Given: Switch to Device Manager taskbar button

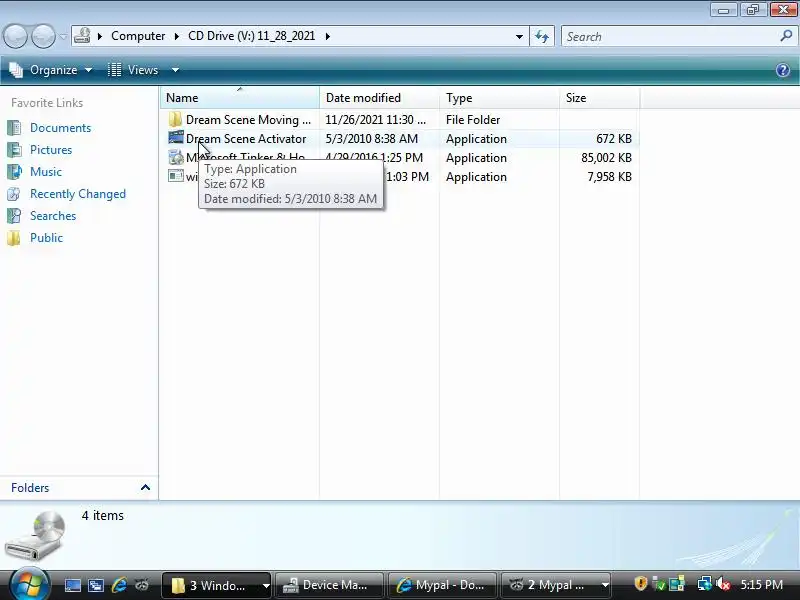Looking at the screenshot, I should click(329, 585).
